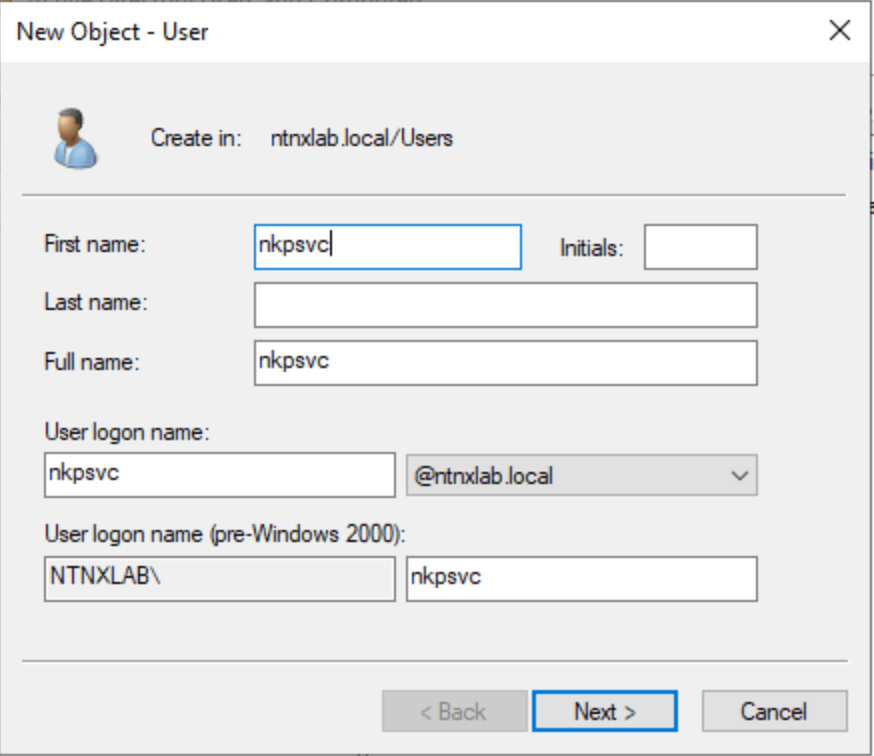Focus the First name text field
This screenshot has width=874, height=756.
coord(388,247)
